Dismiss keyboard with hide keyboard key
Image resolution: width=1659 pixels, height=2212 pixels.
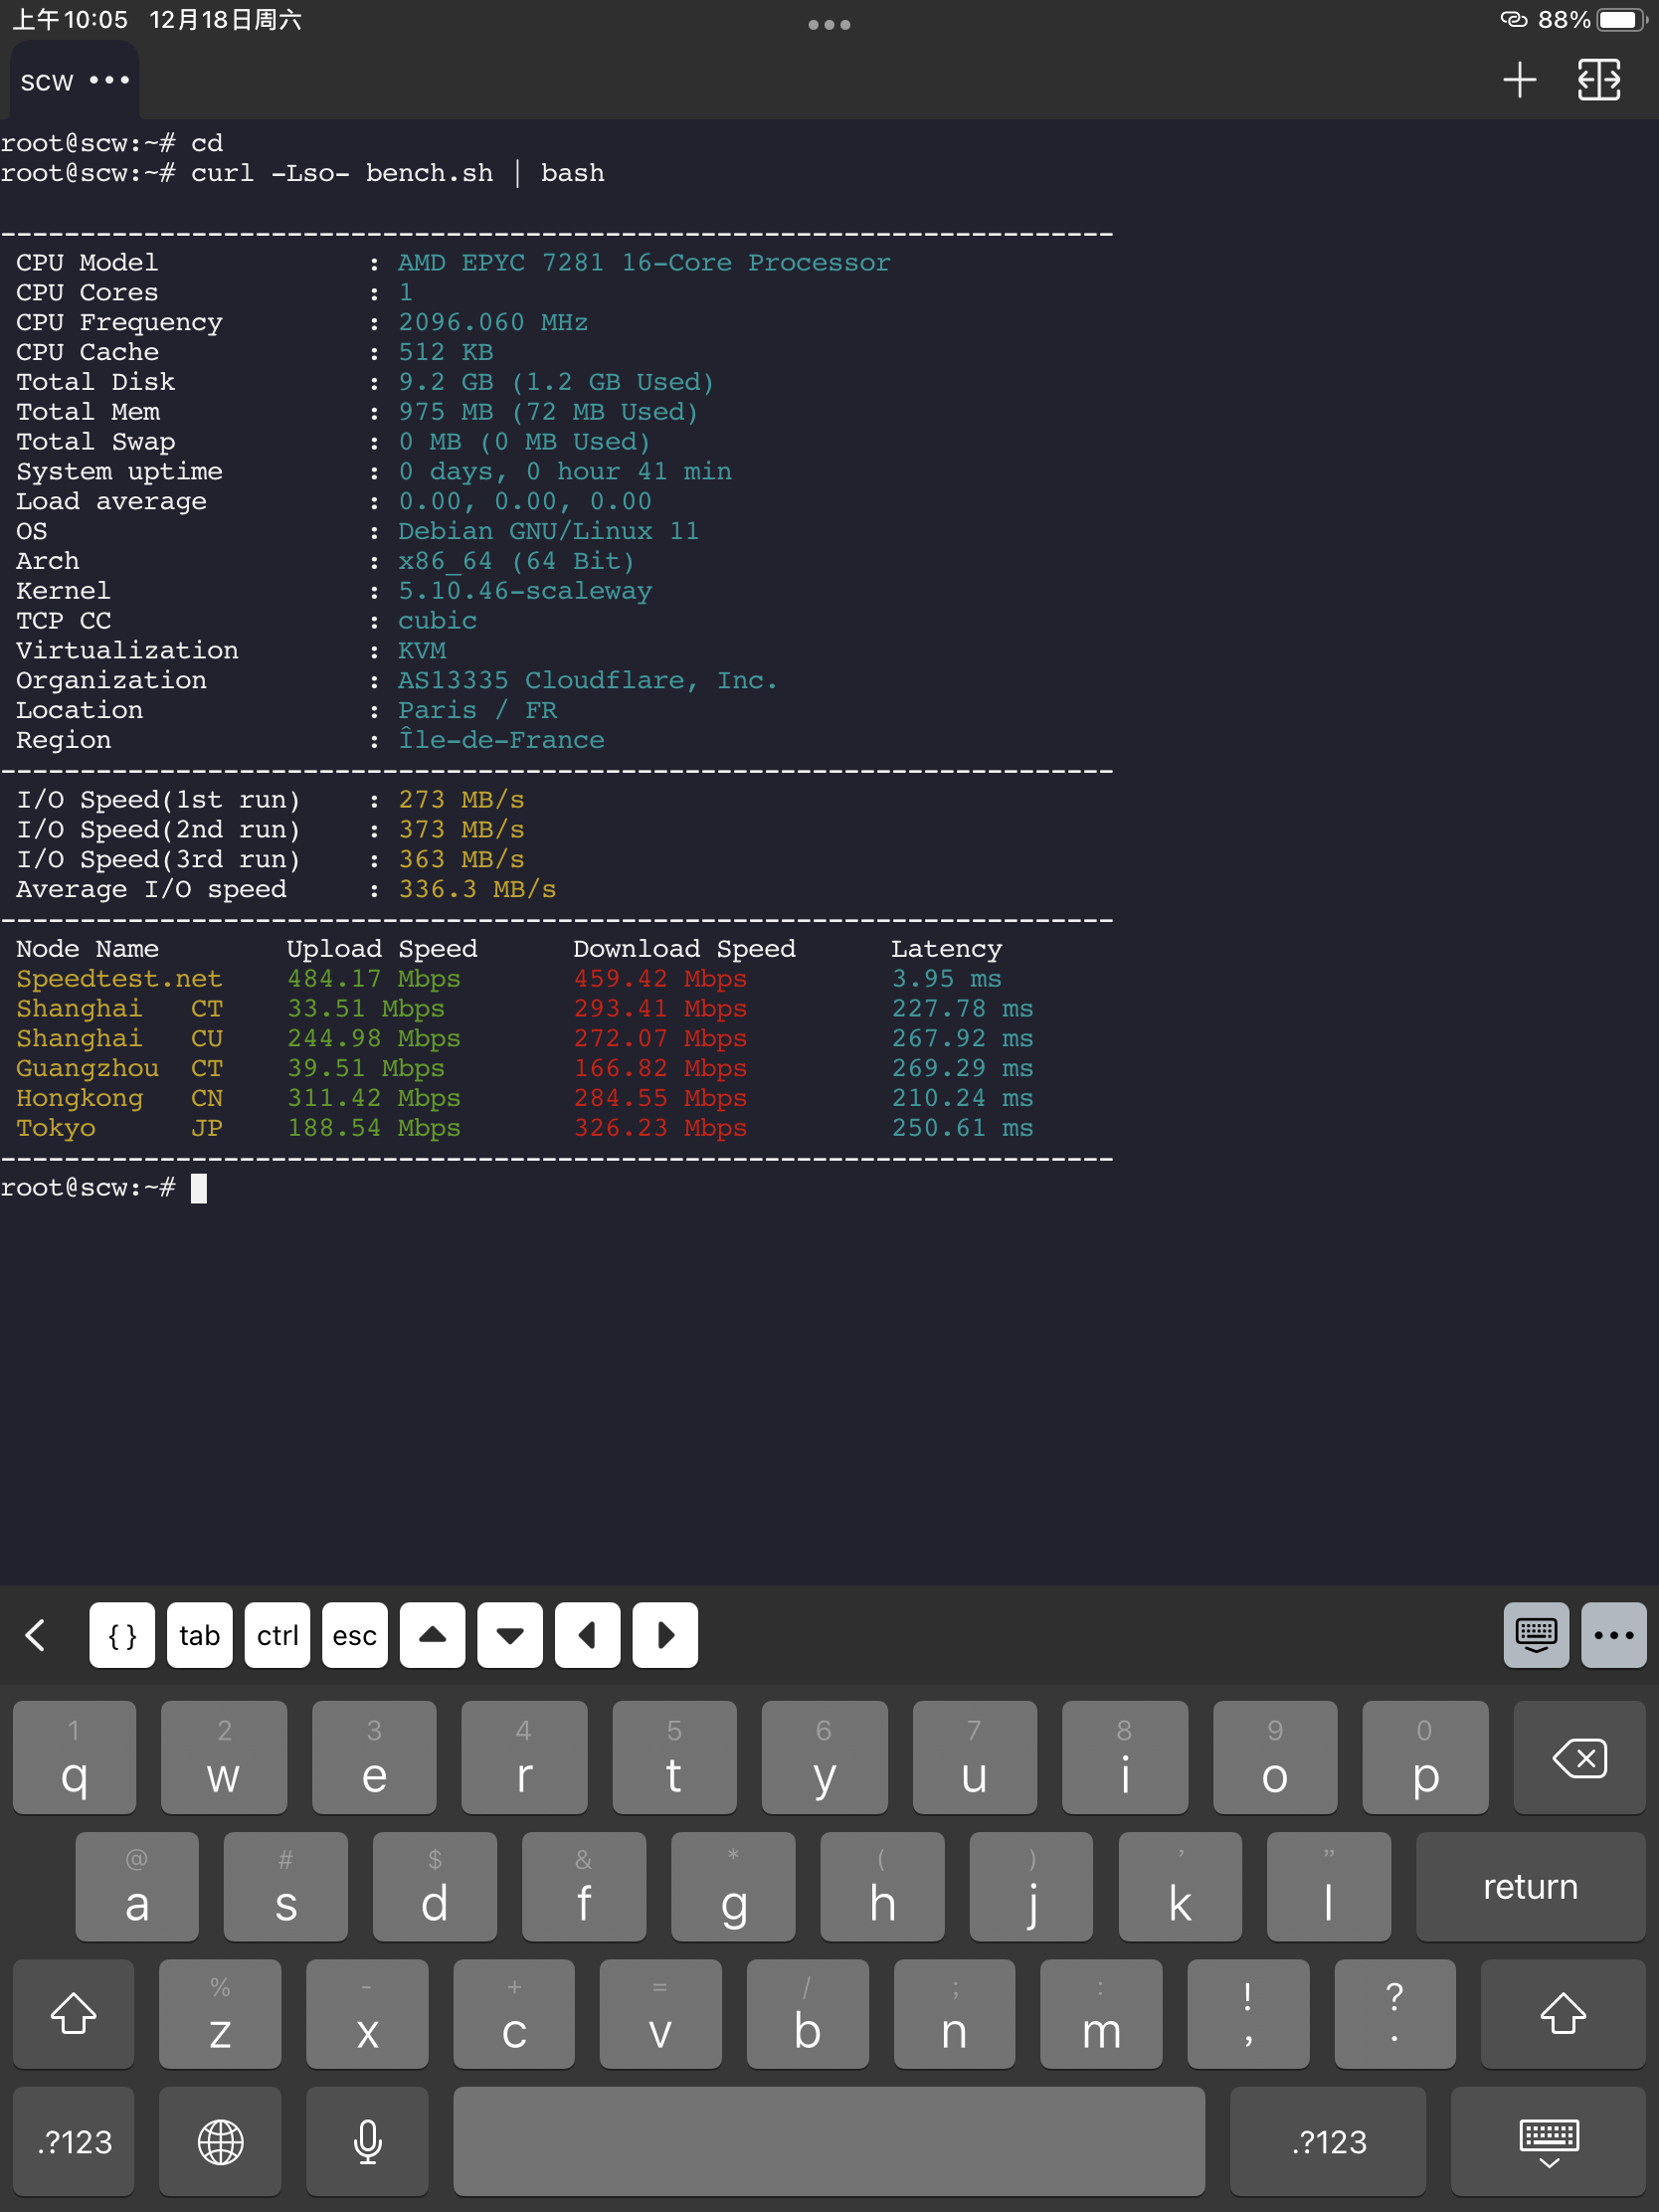(x=1548, y=2141)
